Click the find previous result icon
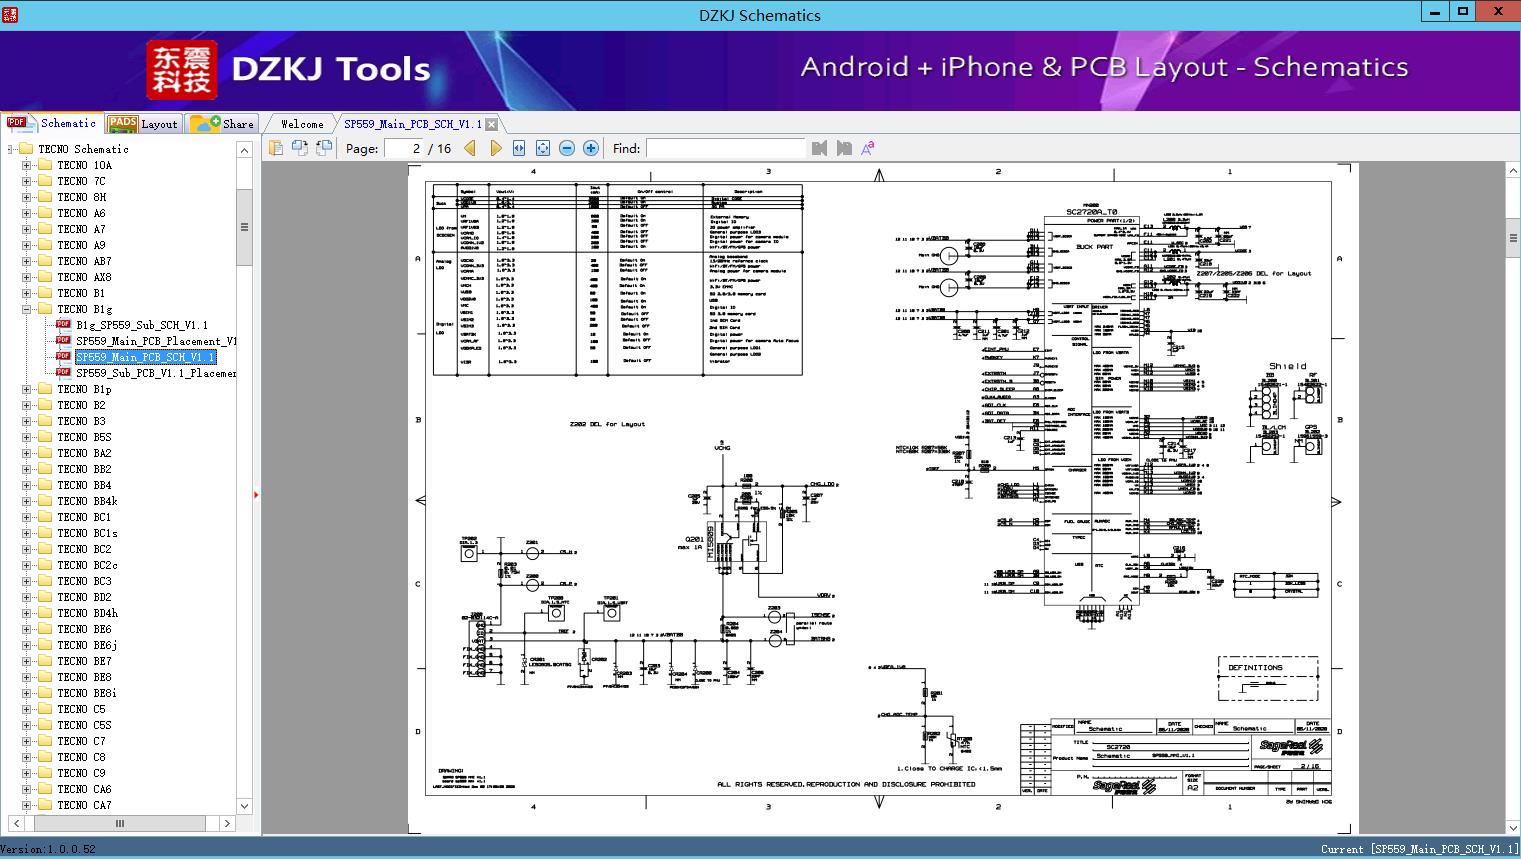 pyautogui.click(x=820, y=148)
